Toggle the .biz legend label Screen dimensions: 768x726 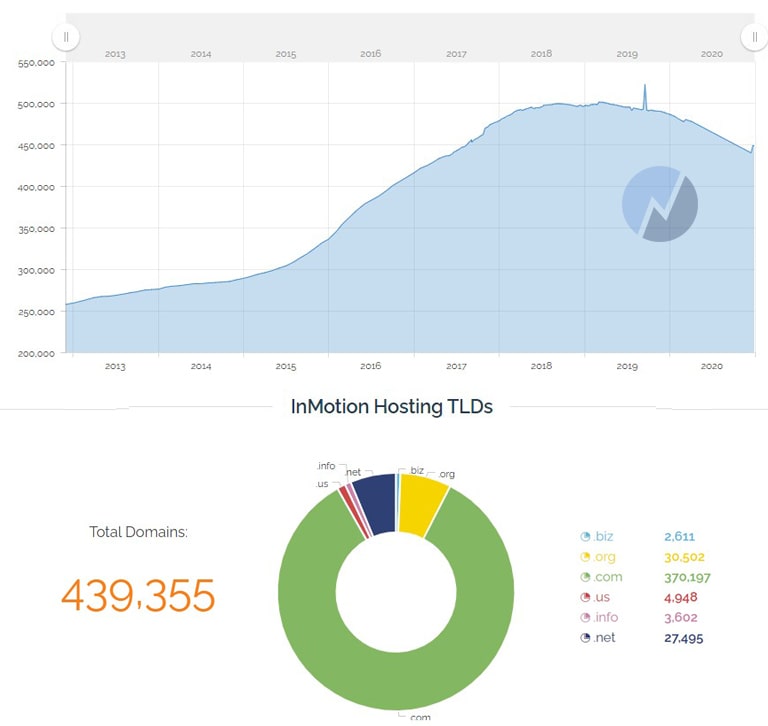point(603,536)
